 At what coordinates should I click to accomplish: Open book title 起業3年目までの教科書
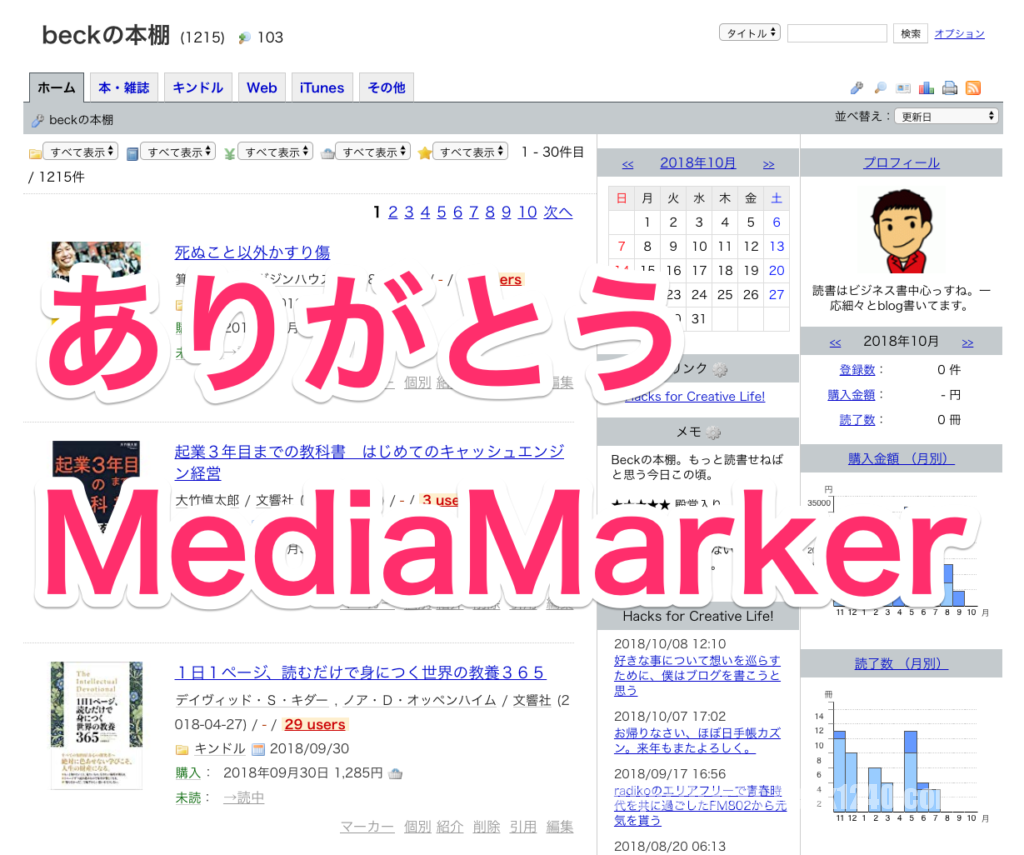tap(369, 462)
